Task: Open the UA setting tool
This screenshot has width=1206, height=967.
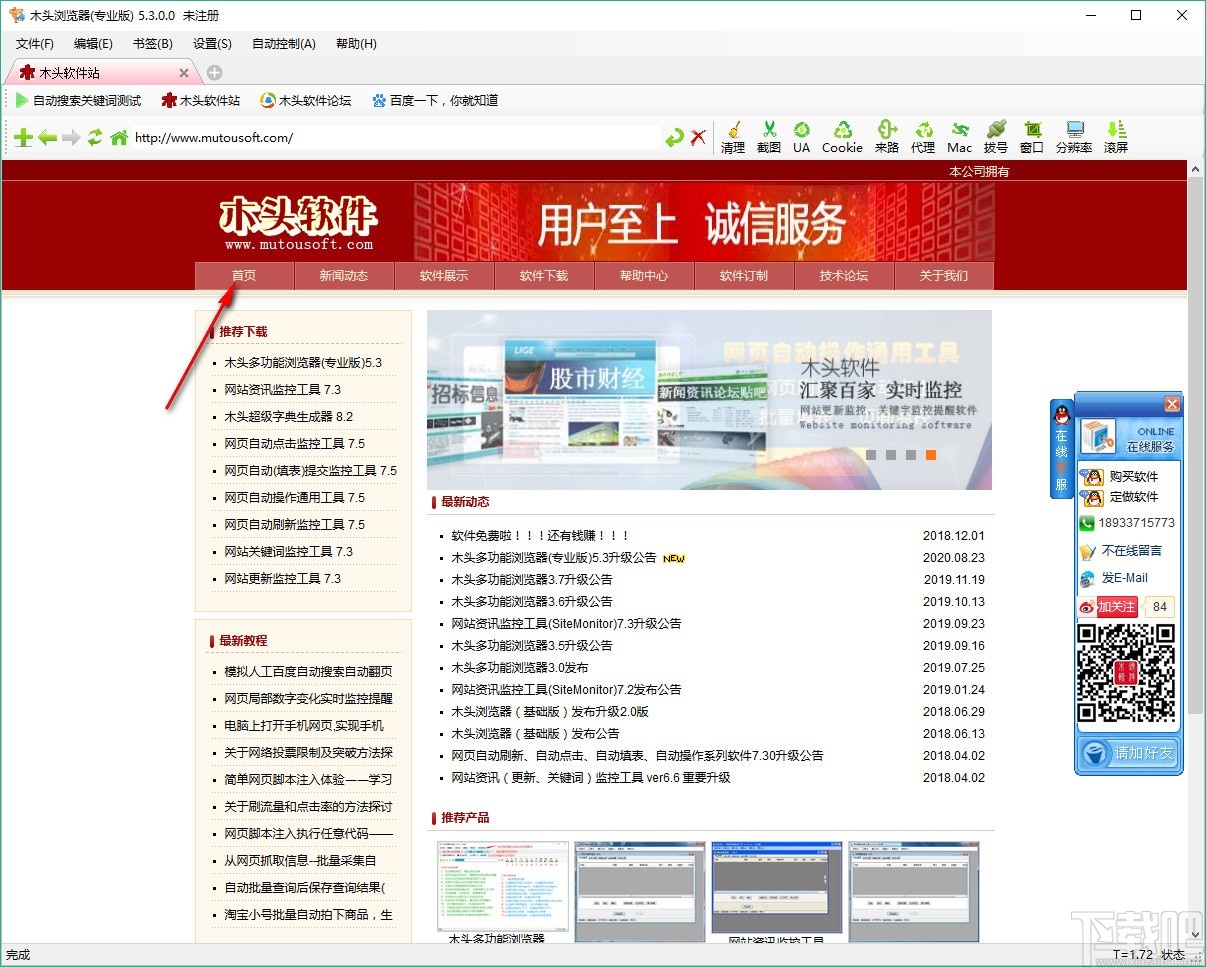Action: pos(801,137)
